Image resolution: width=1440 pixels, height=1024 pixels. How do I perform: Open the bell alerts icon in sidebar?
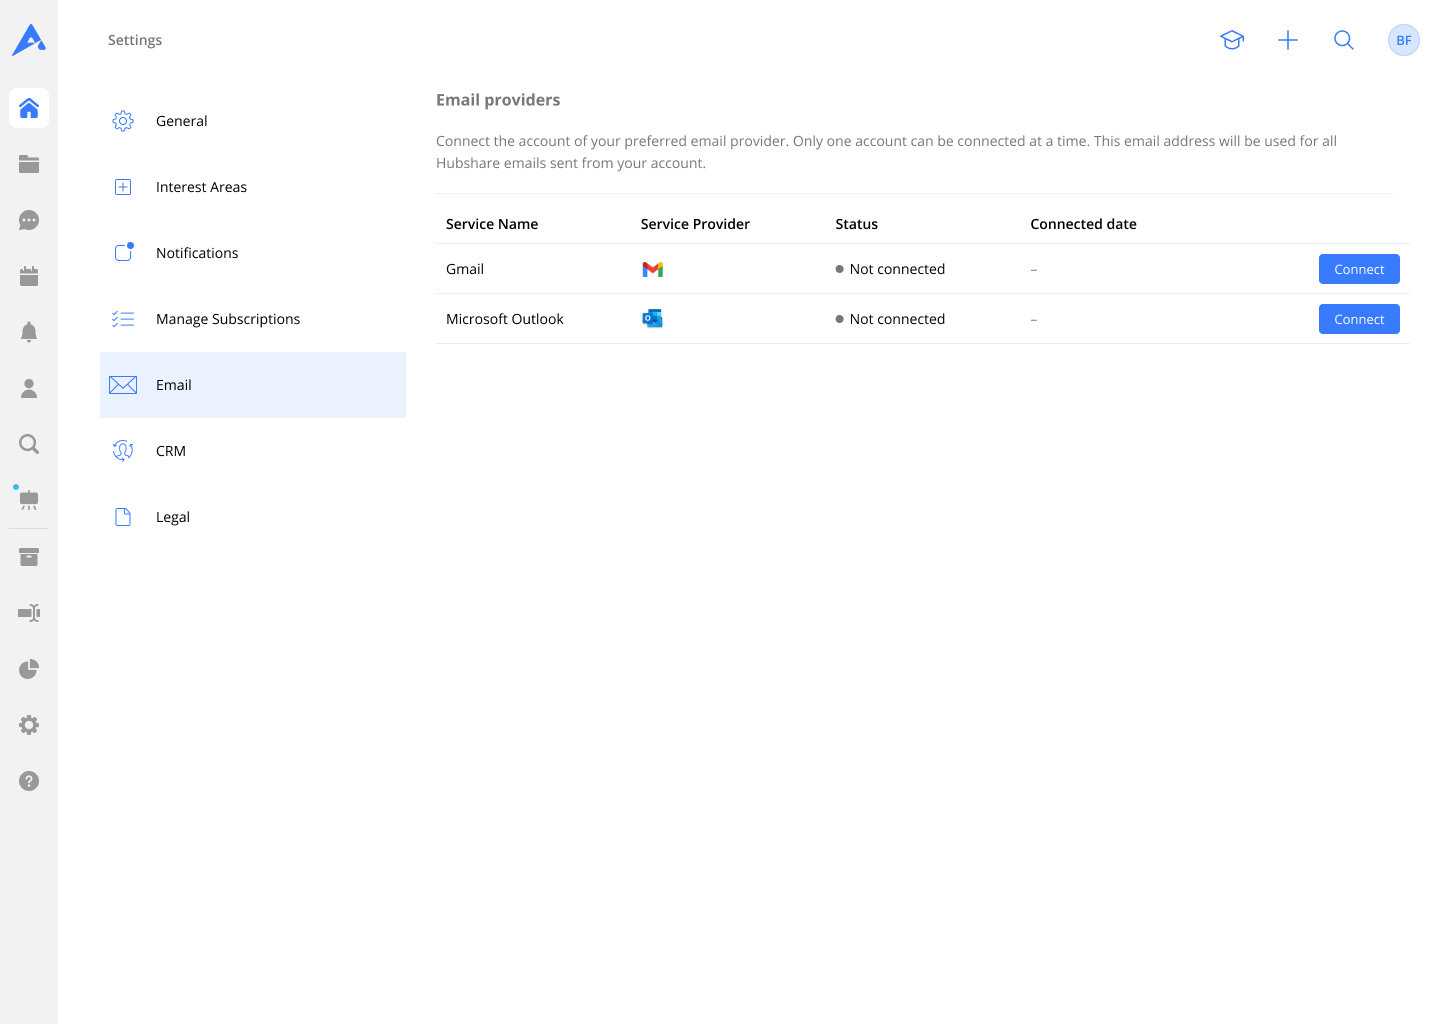click(x=29, y=332)
